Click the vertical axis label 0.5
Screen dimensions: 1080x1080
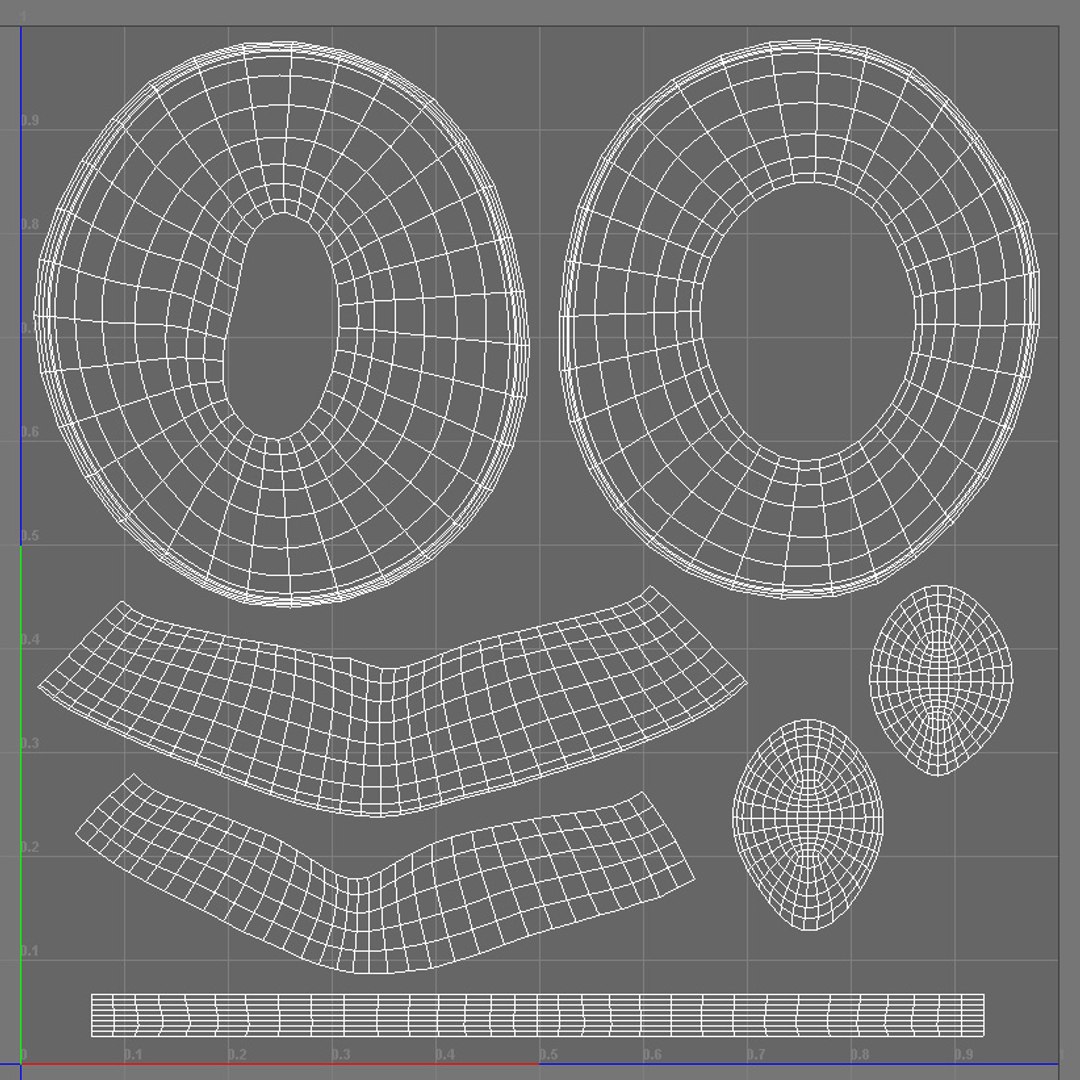(30, 536)
